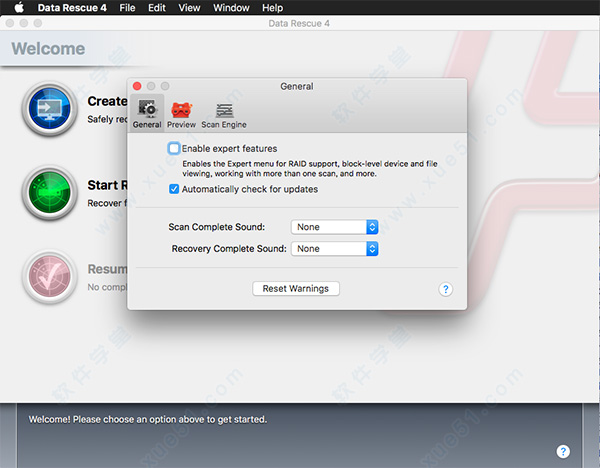Viewport: 600px width, 468px height.
Task: Open the Edit menu
Action: [157, 8]
